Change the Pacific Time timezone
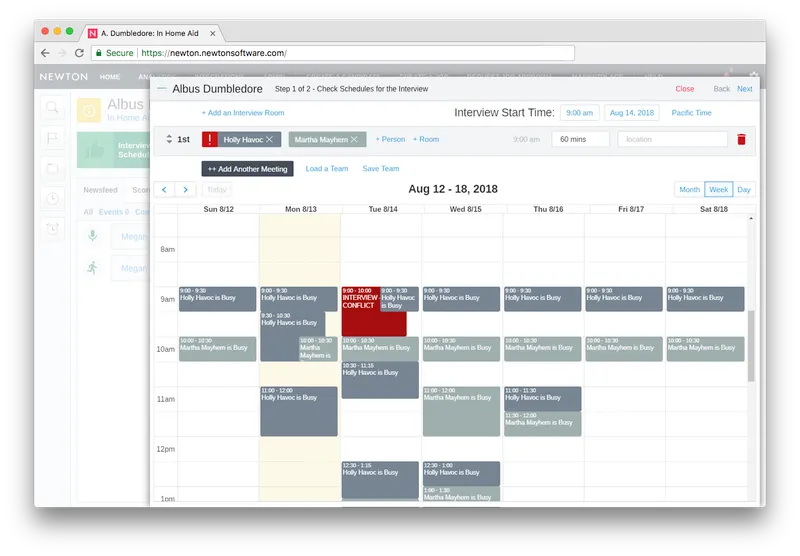Screen dimensions: 800x556 click(x=691, y=113)
